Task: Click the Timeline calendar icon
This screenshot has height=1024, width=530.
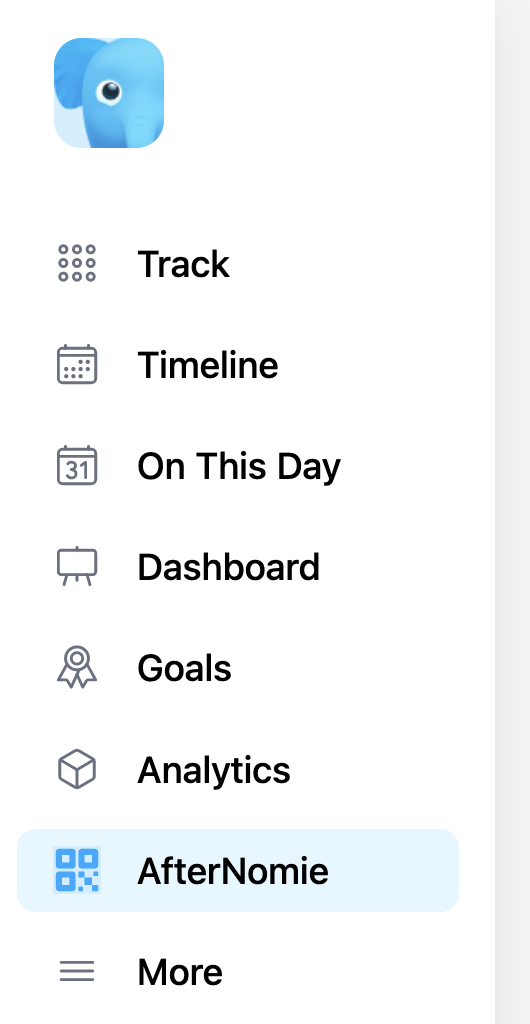Action: [77, 364]
